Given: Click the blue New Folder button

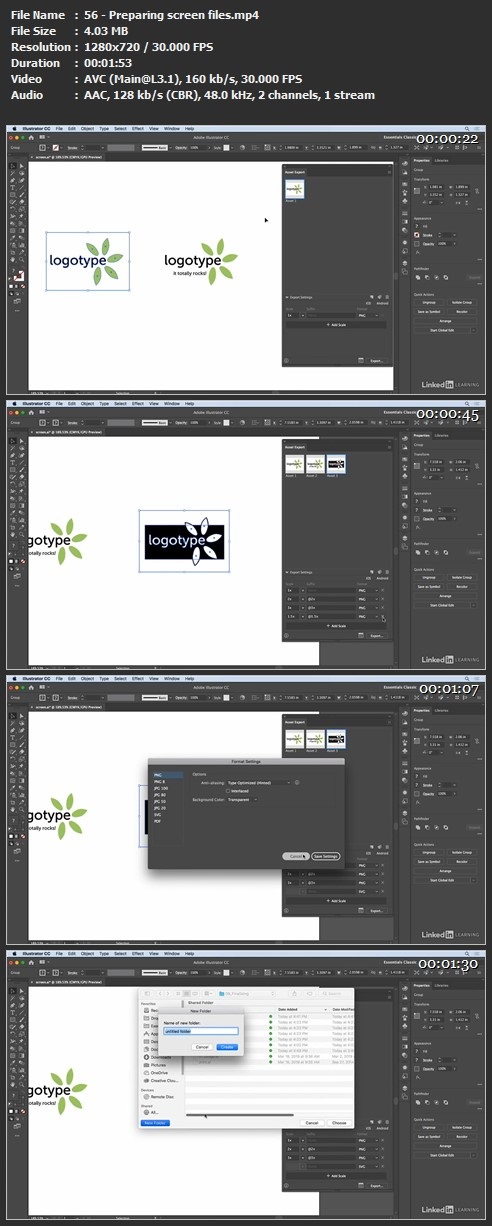Looking at the screenshot, I should [x=155, y=1123].
